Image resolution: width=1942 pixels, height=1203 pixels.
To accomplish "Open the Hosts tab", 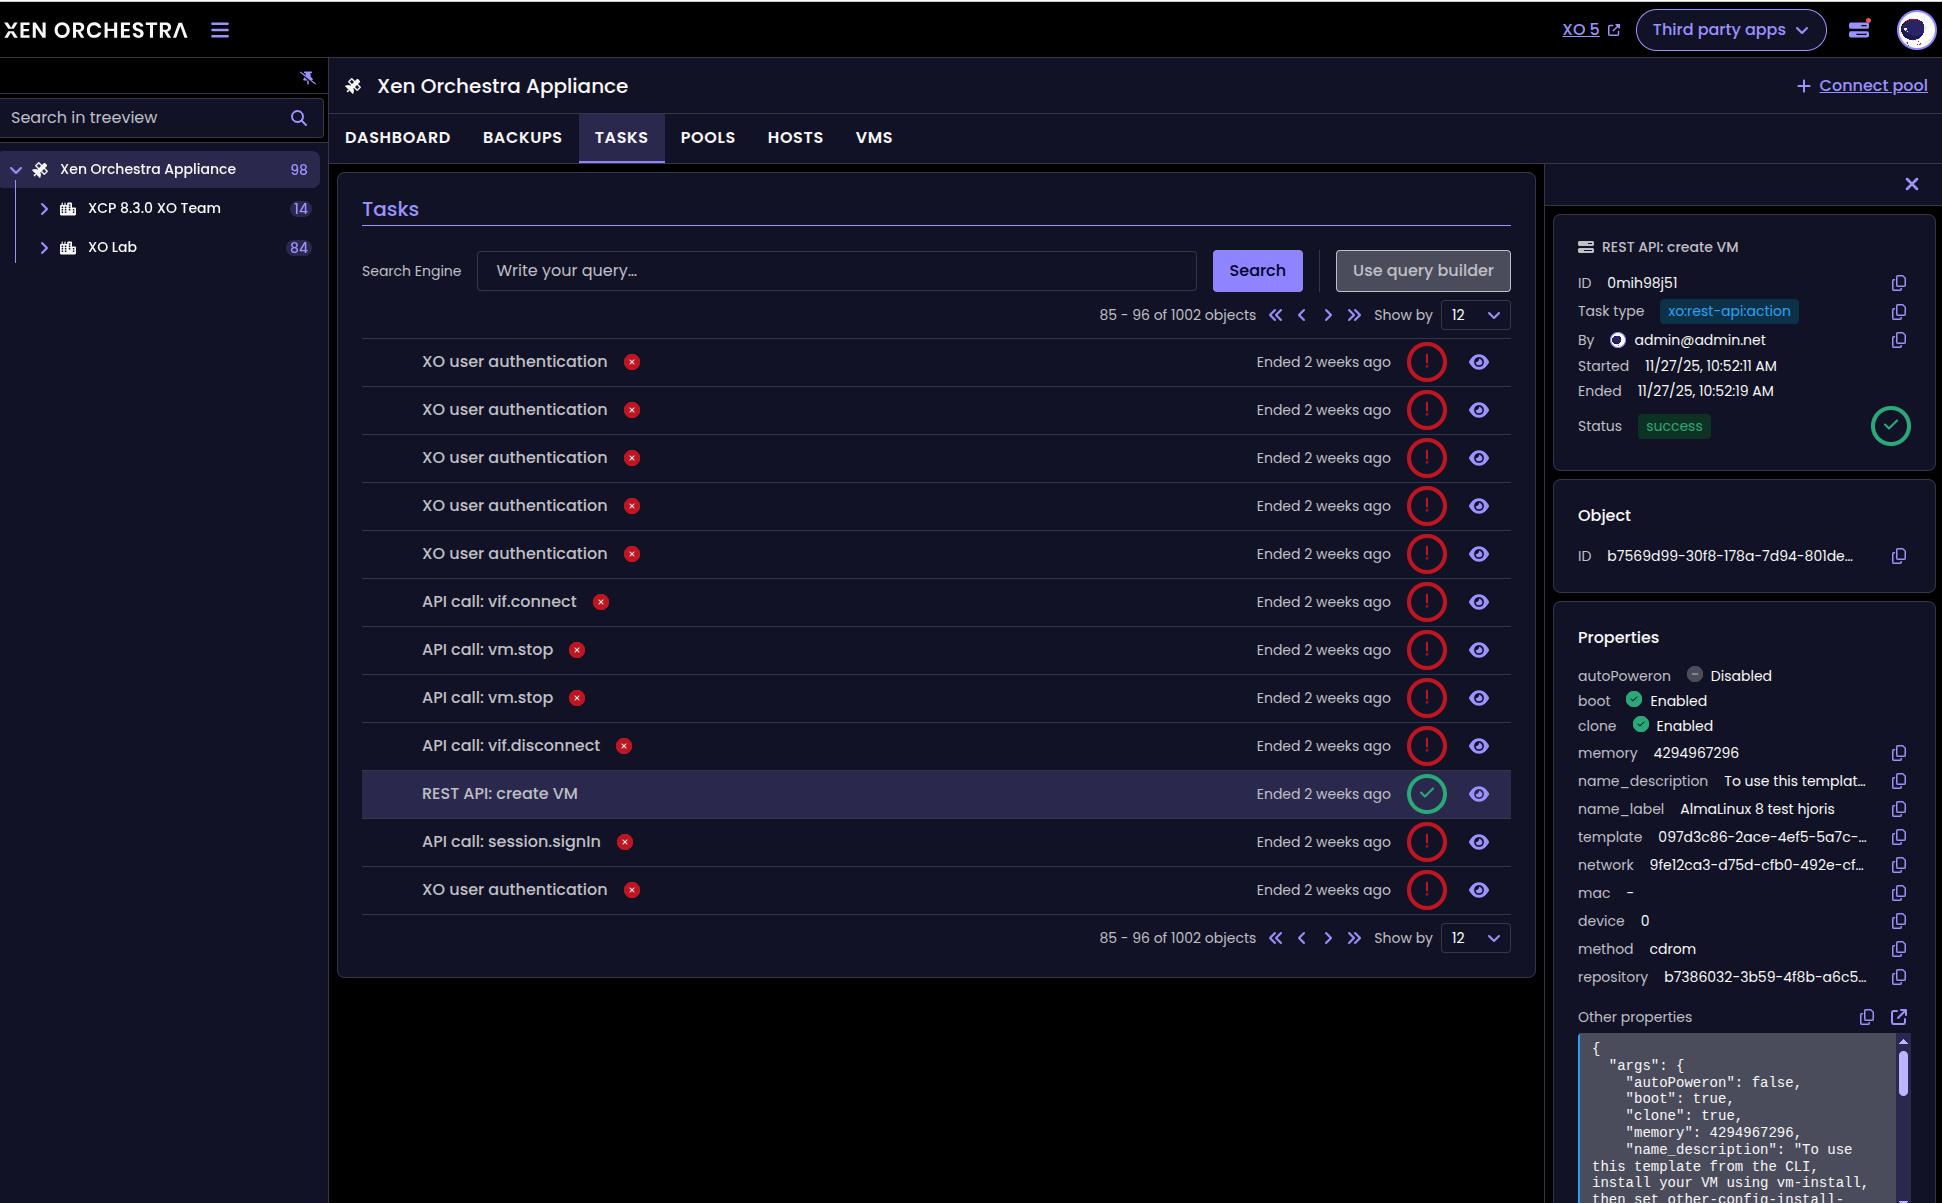I will [795, 138].
